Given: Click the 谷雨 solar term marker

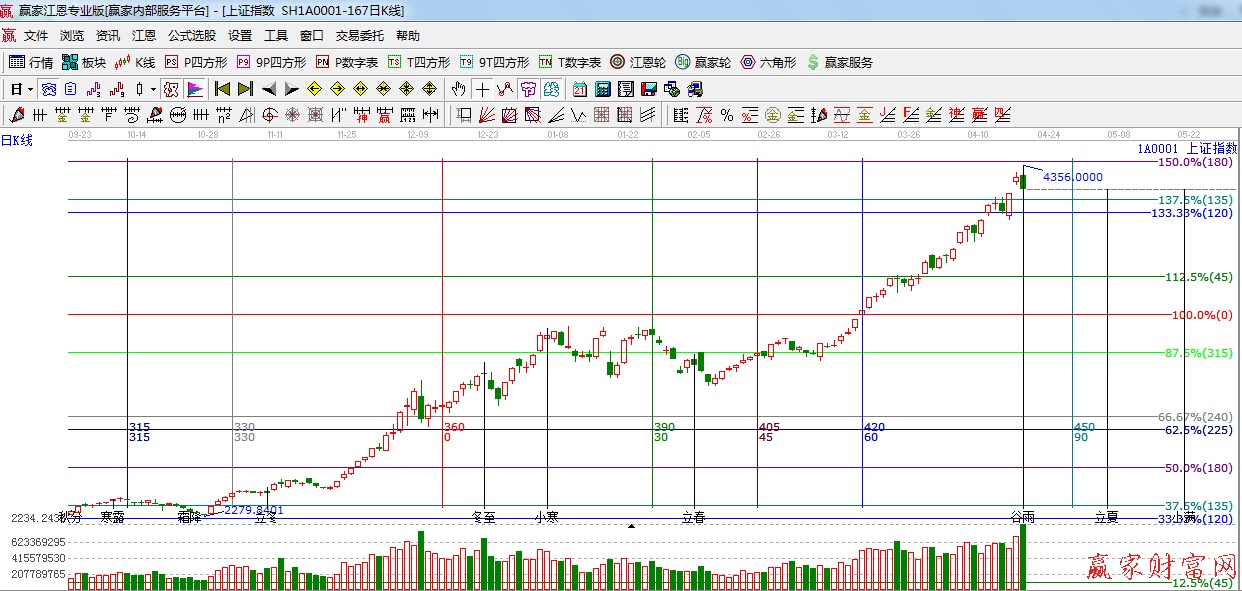Looking at the screenshot, I should tap(1022, 517).
